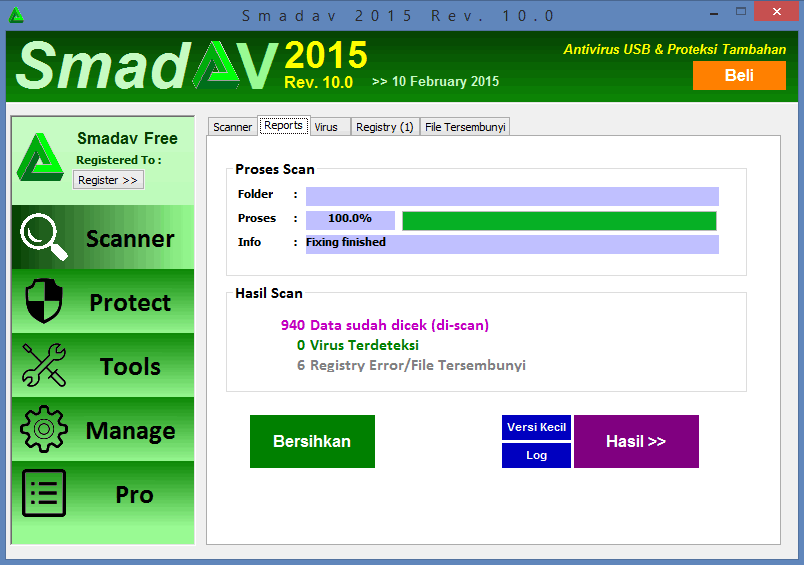
Task: Click '940 Data sudah dicek (di-scan)' text
Action: coord(385,325)
